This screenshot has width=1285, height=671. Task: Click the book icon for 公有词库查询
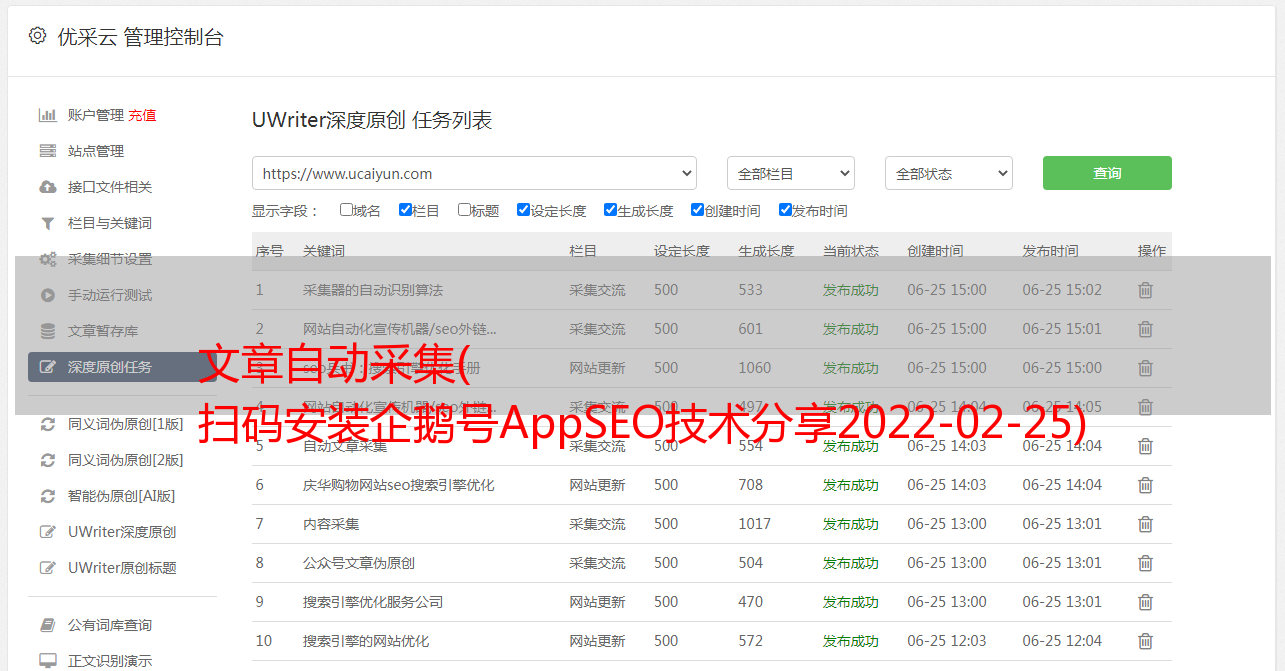(47, 625)
